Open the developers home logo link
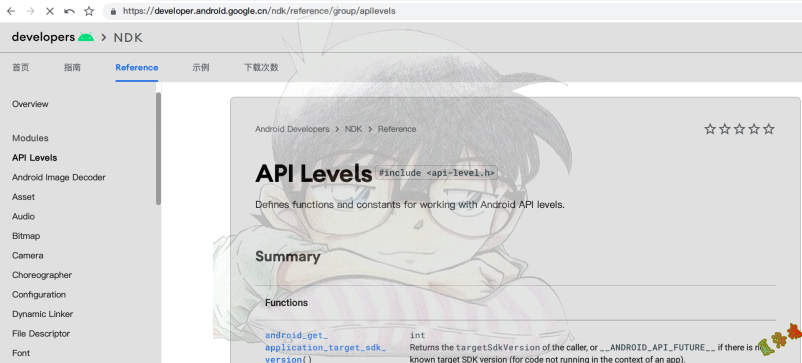 point(53,37)
